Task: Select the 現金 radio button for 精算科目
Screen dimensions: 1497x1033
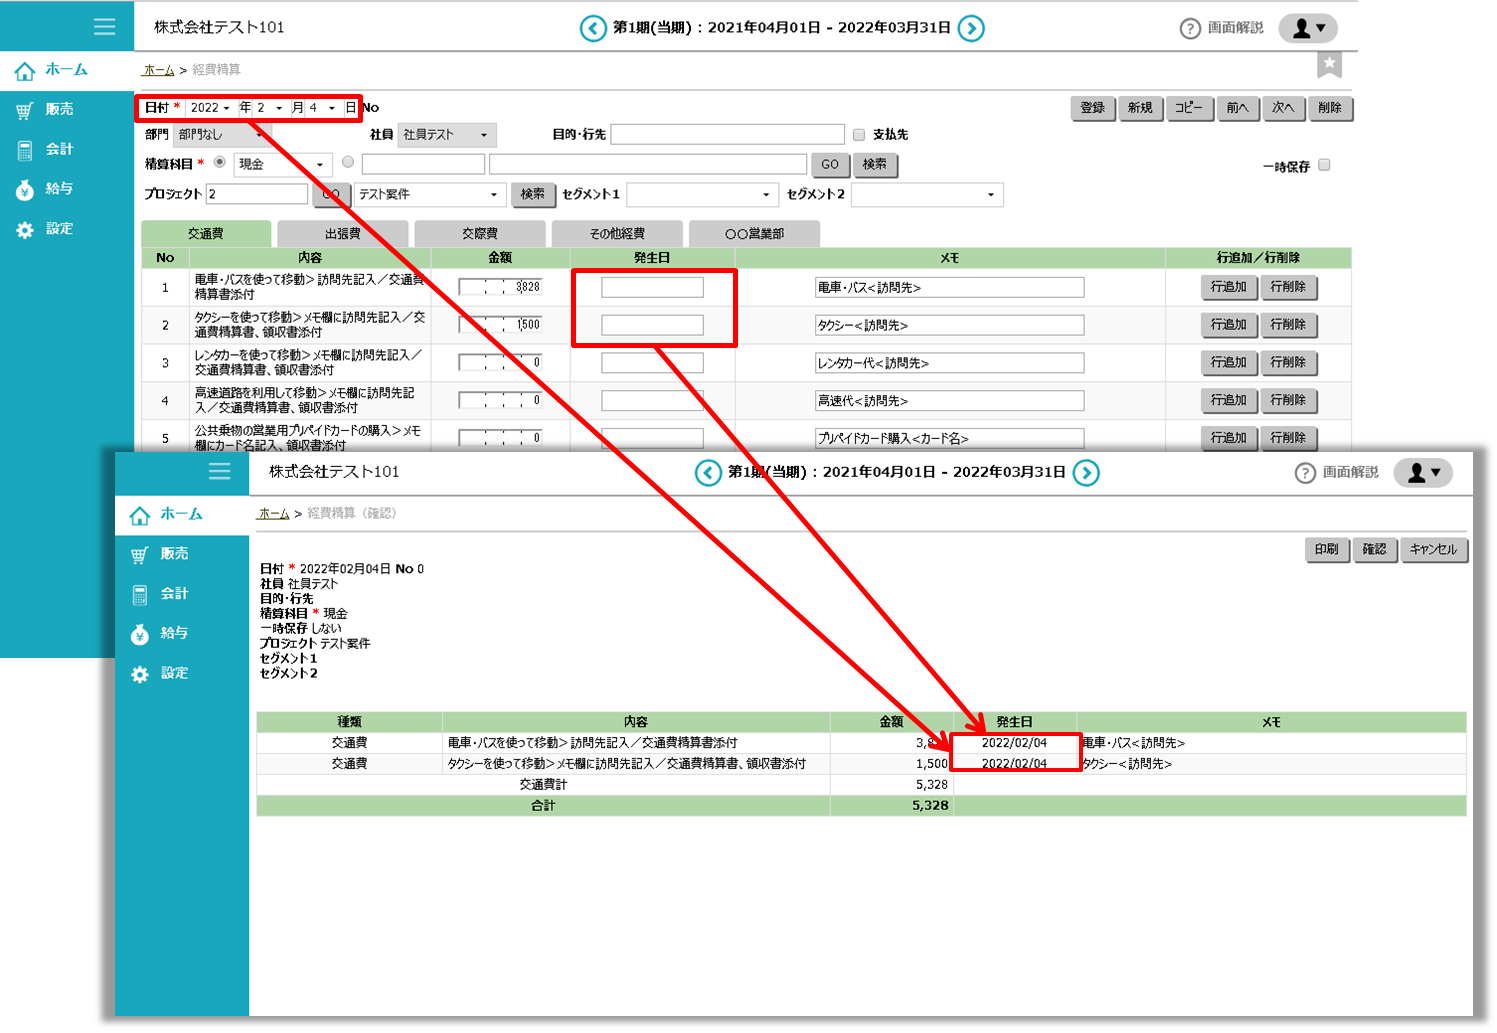Action: (220, 162)
